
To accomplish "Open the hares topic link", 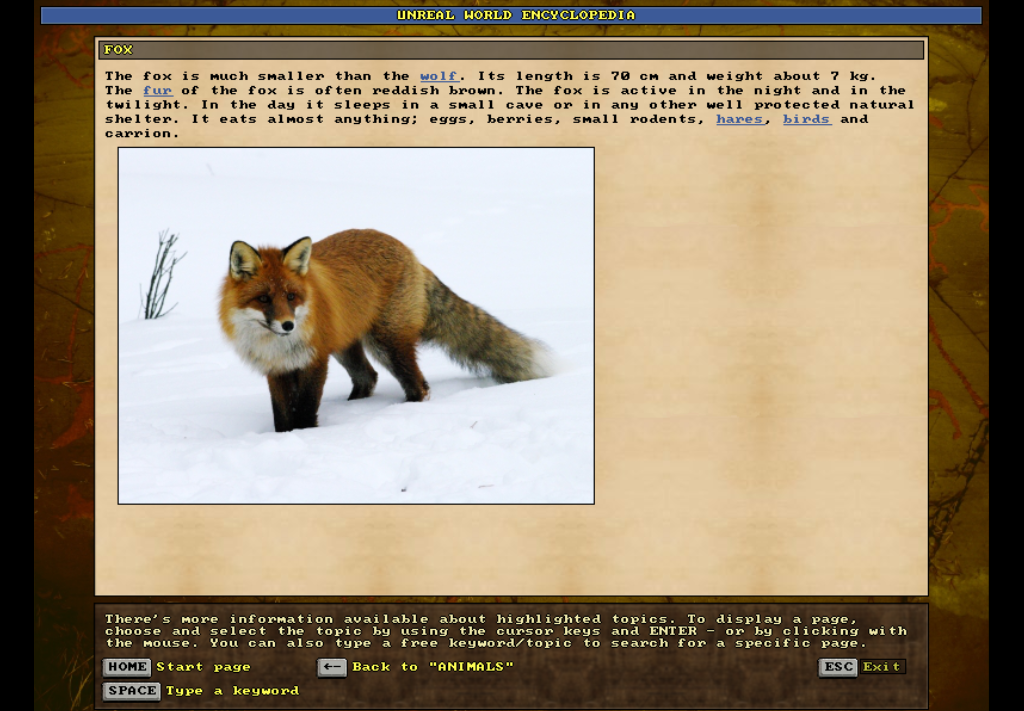I will 740,119.
